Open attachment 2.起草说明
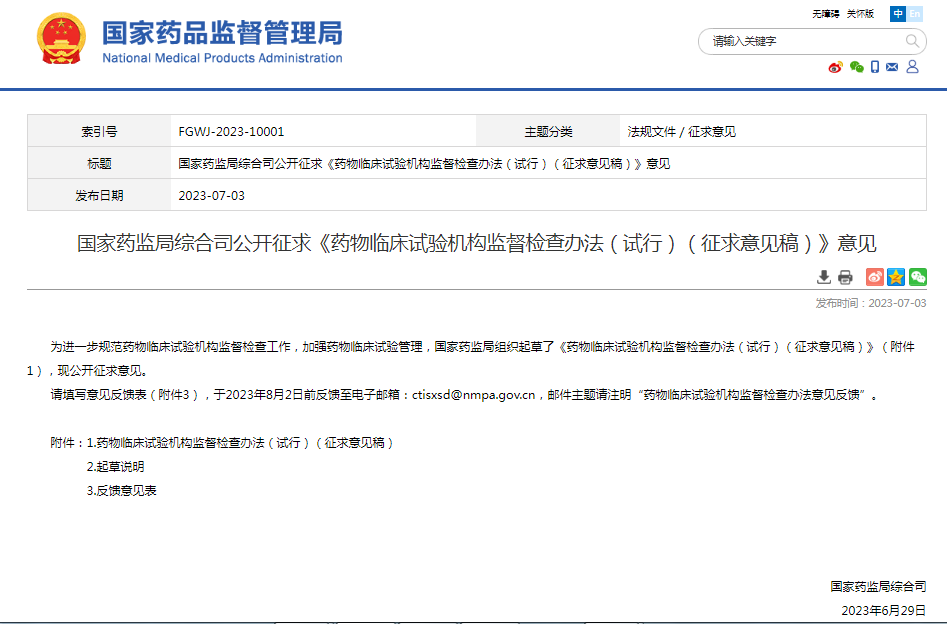The image size is (947, 624). point(115,466)
